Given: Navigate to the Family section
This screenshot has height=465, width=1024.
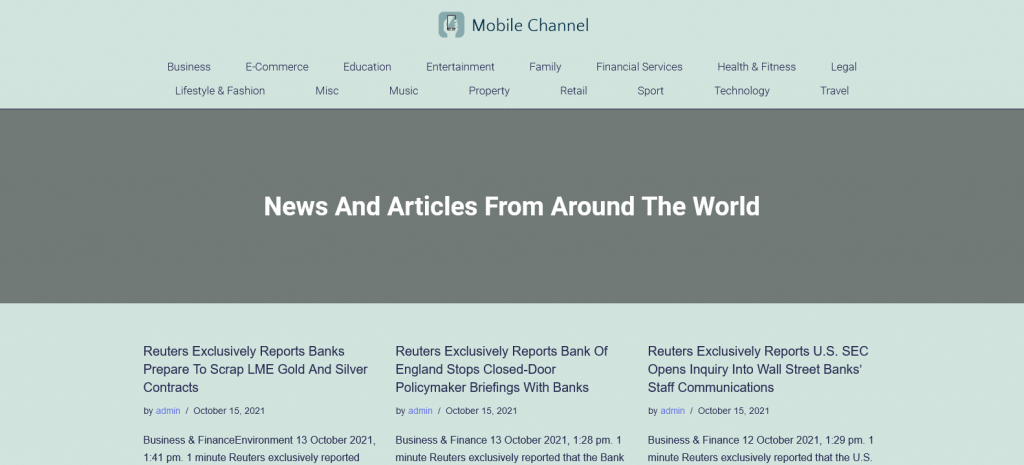Looking at the screenshot, I should (x=545, y=67).
